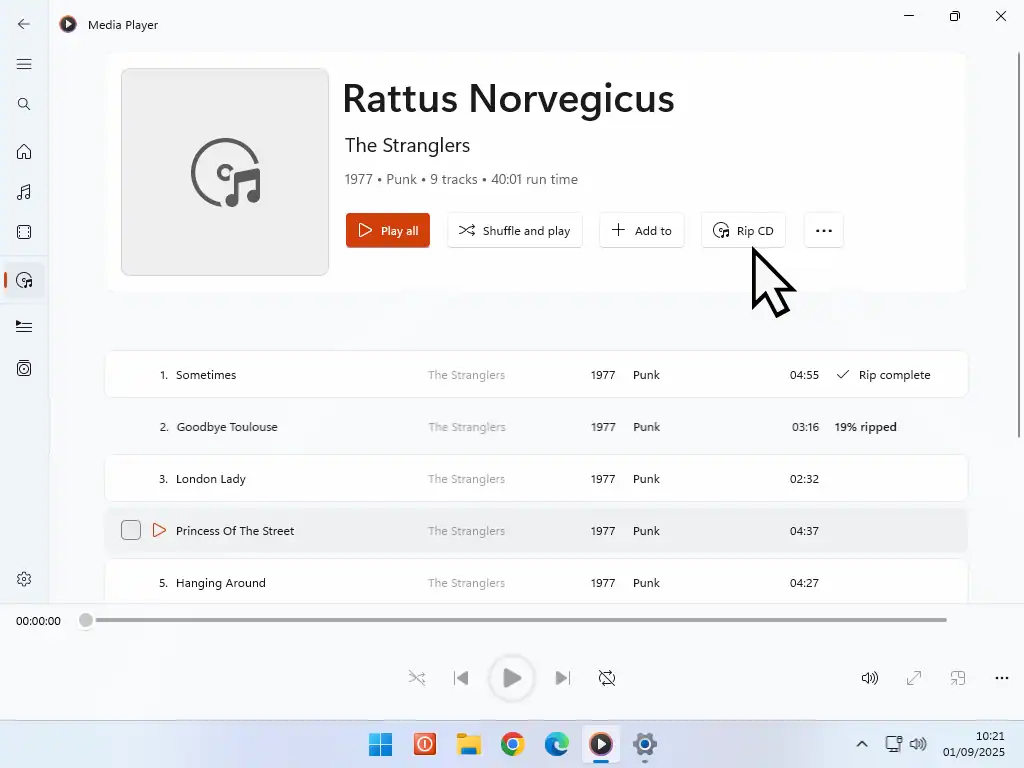Viewport: 1024px width, 768px height.
Task: Click the album art placeholder
Action: [225, 172]
